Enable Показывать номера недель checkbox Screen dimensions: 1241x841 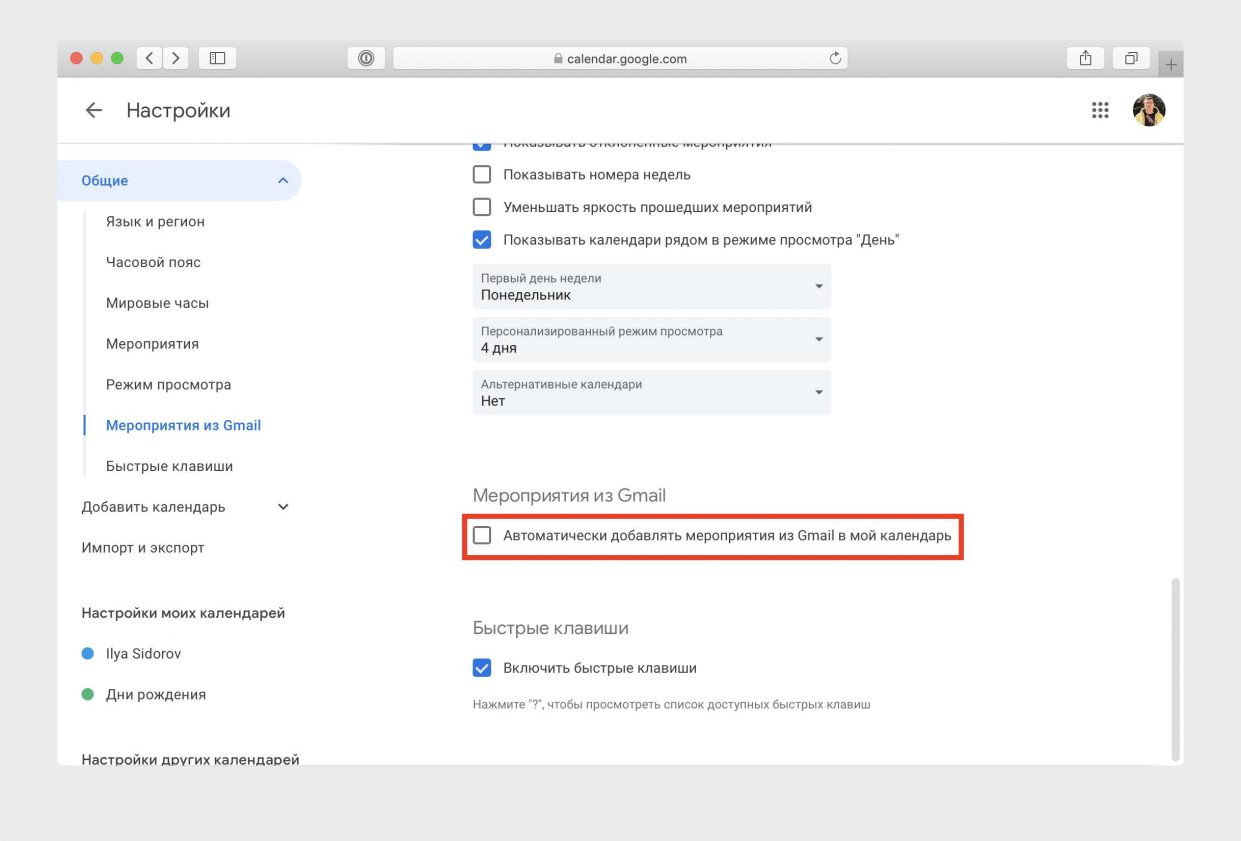(482, 175)
